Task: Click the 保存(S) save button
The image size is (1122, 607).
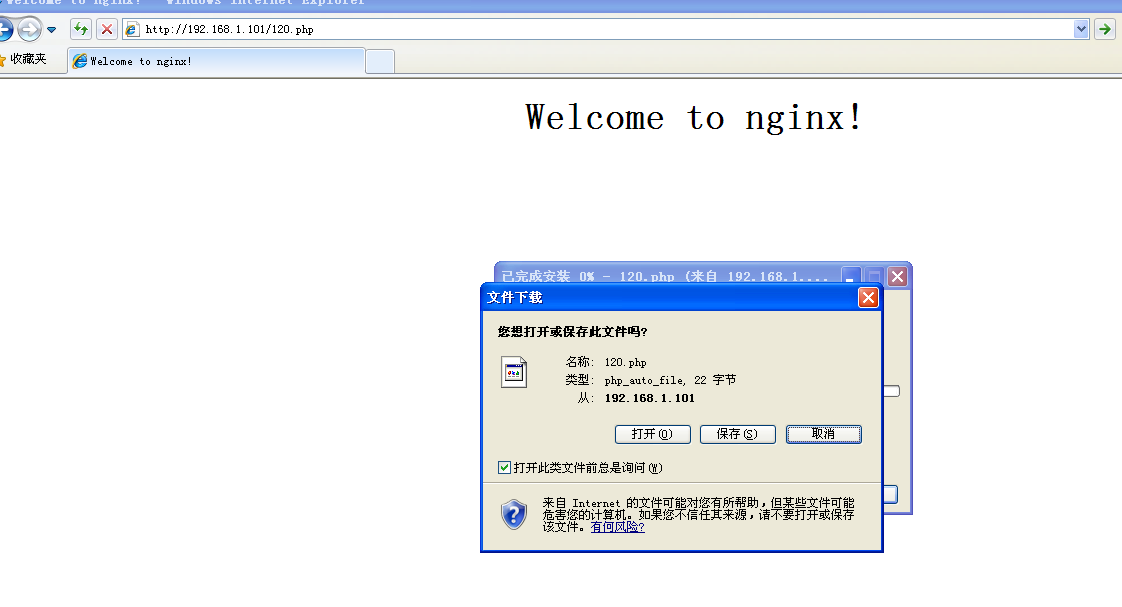Action: click(x=738, y=434)
